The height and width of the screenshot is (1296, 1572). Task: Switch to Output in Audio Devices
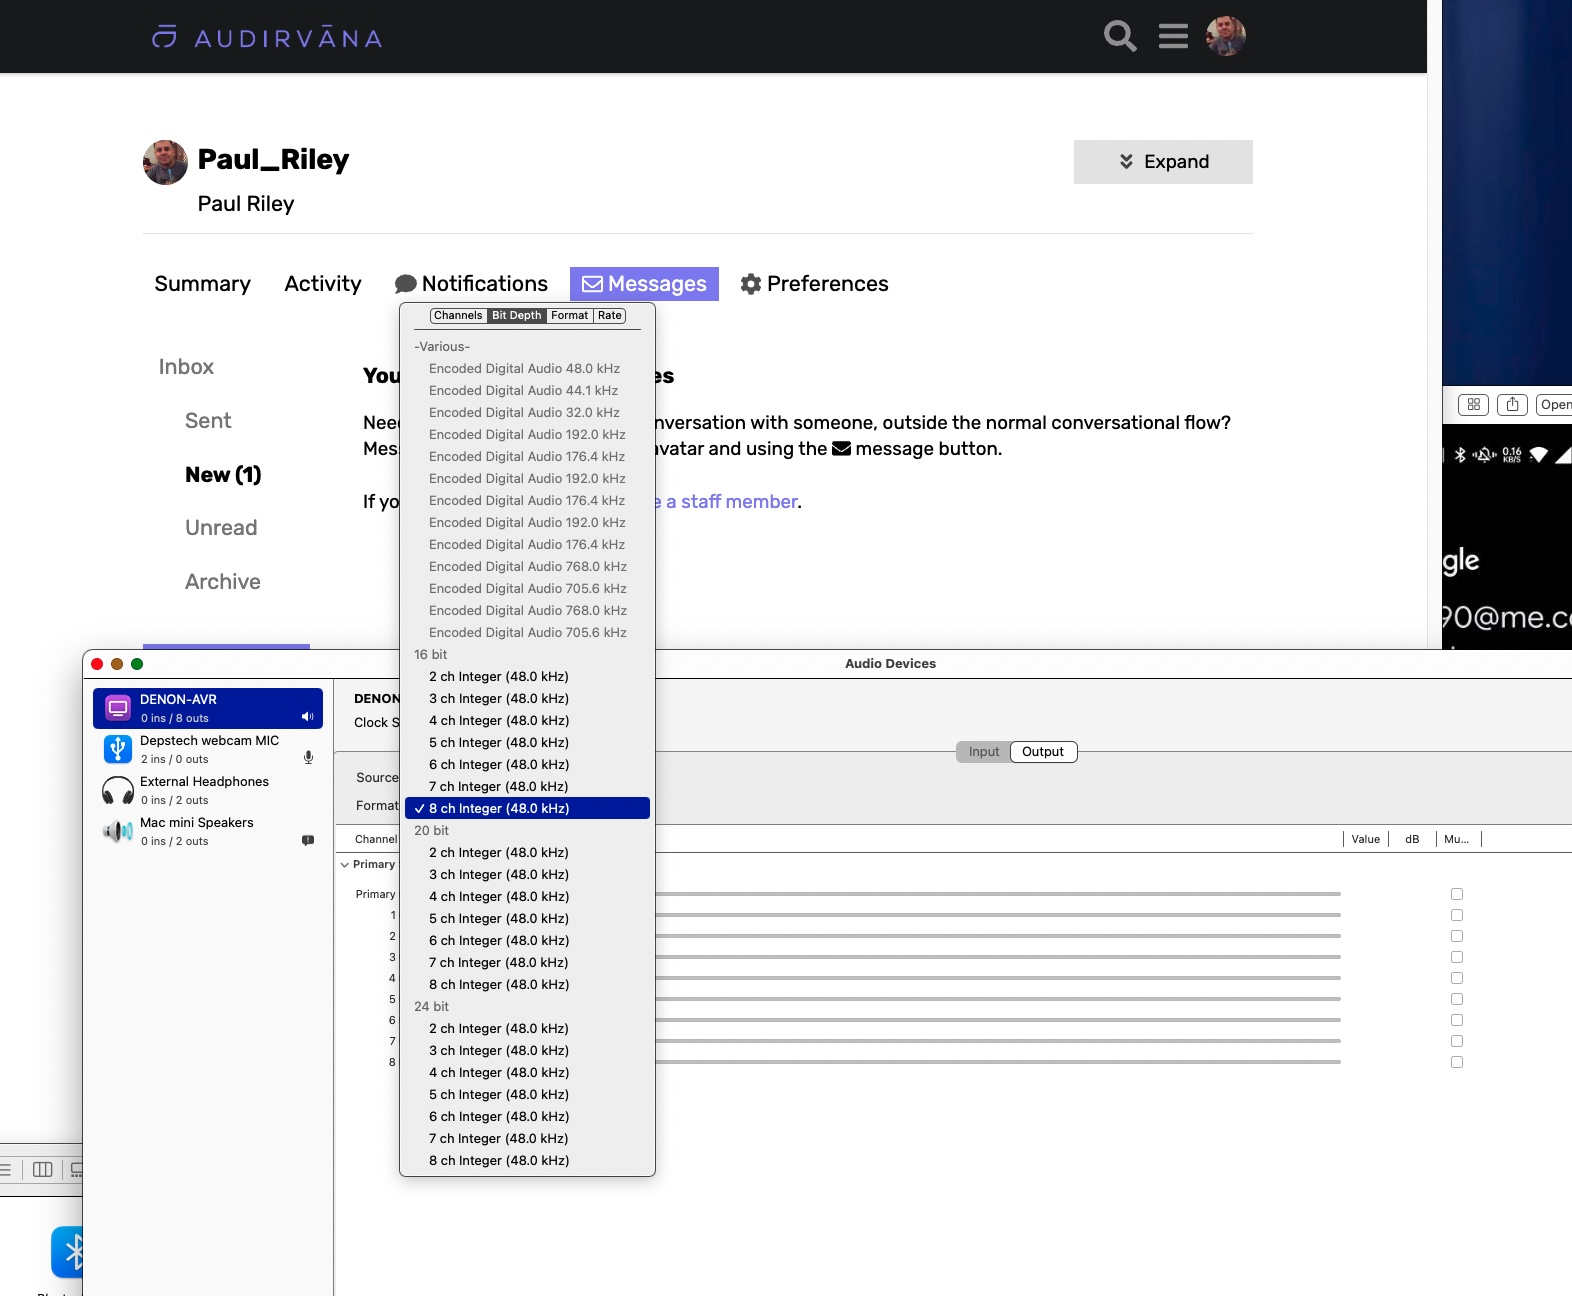click(1043, 752)
